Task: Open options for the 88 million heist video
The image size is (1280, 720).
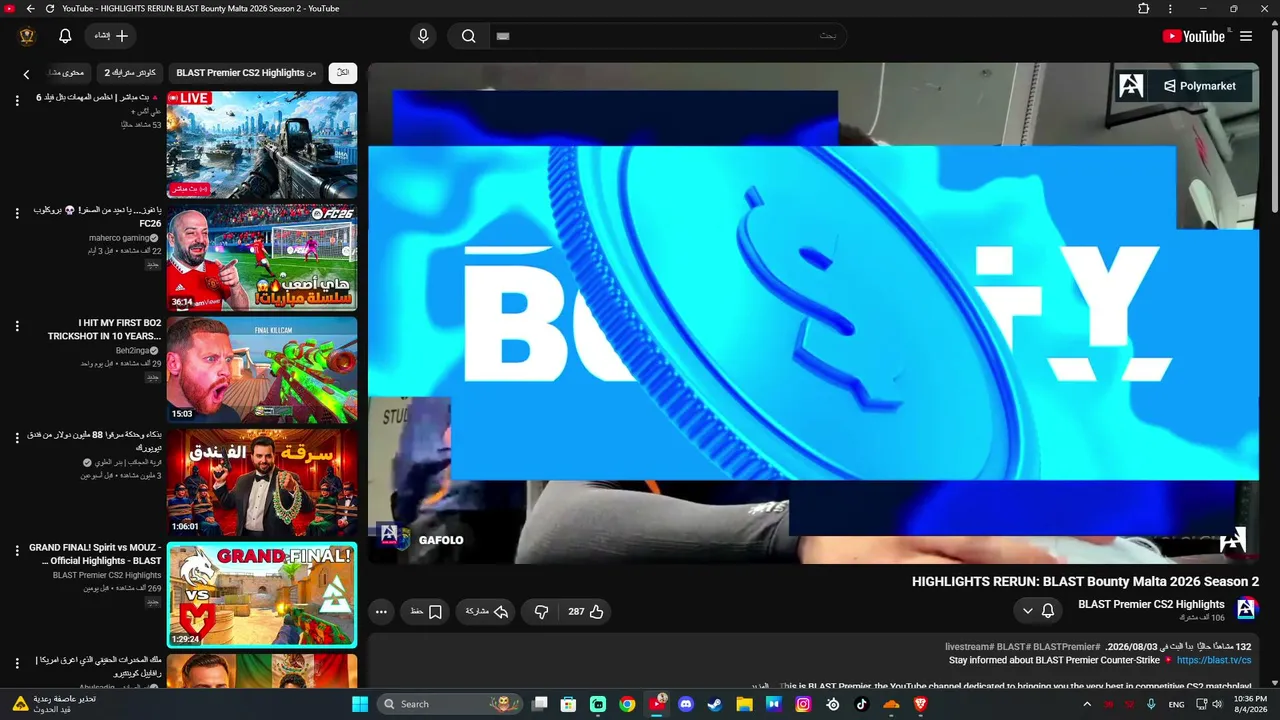Action: tap(17, 438)
